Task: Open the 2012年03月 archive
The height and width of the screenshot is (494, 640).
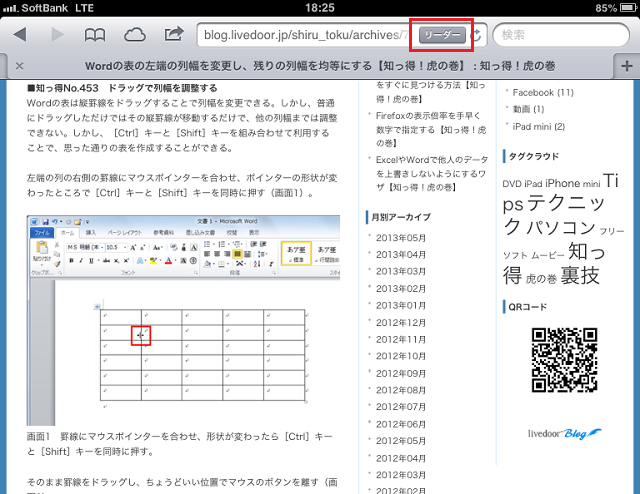Action: tap(400, 475)
